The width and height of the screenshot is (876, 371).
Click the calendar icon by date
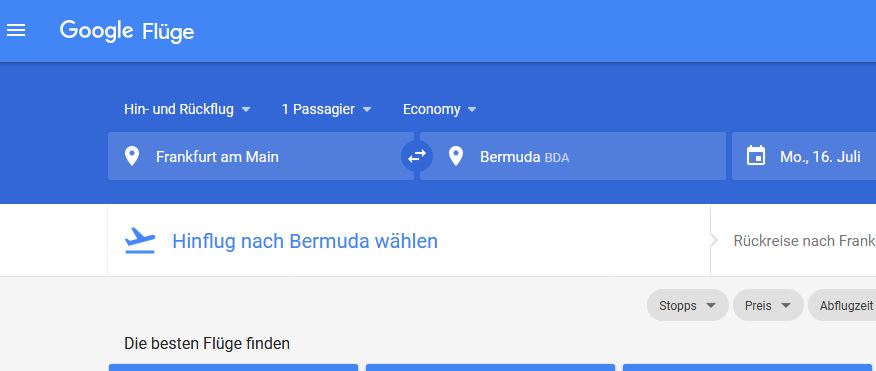pos(756,156)
